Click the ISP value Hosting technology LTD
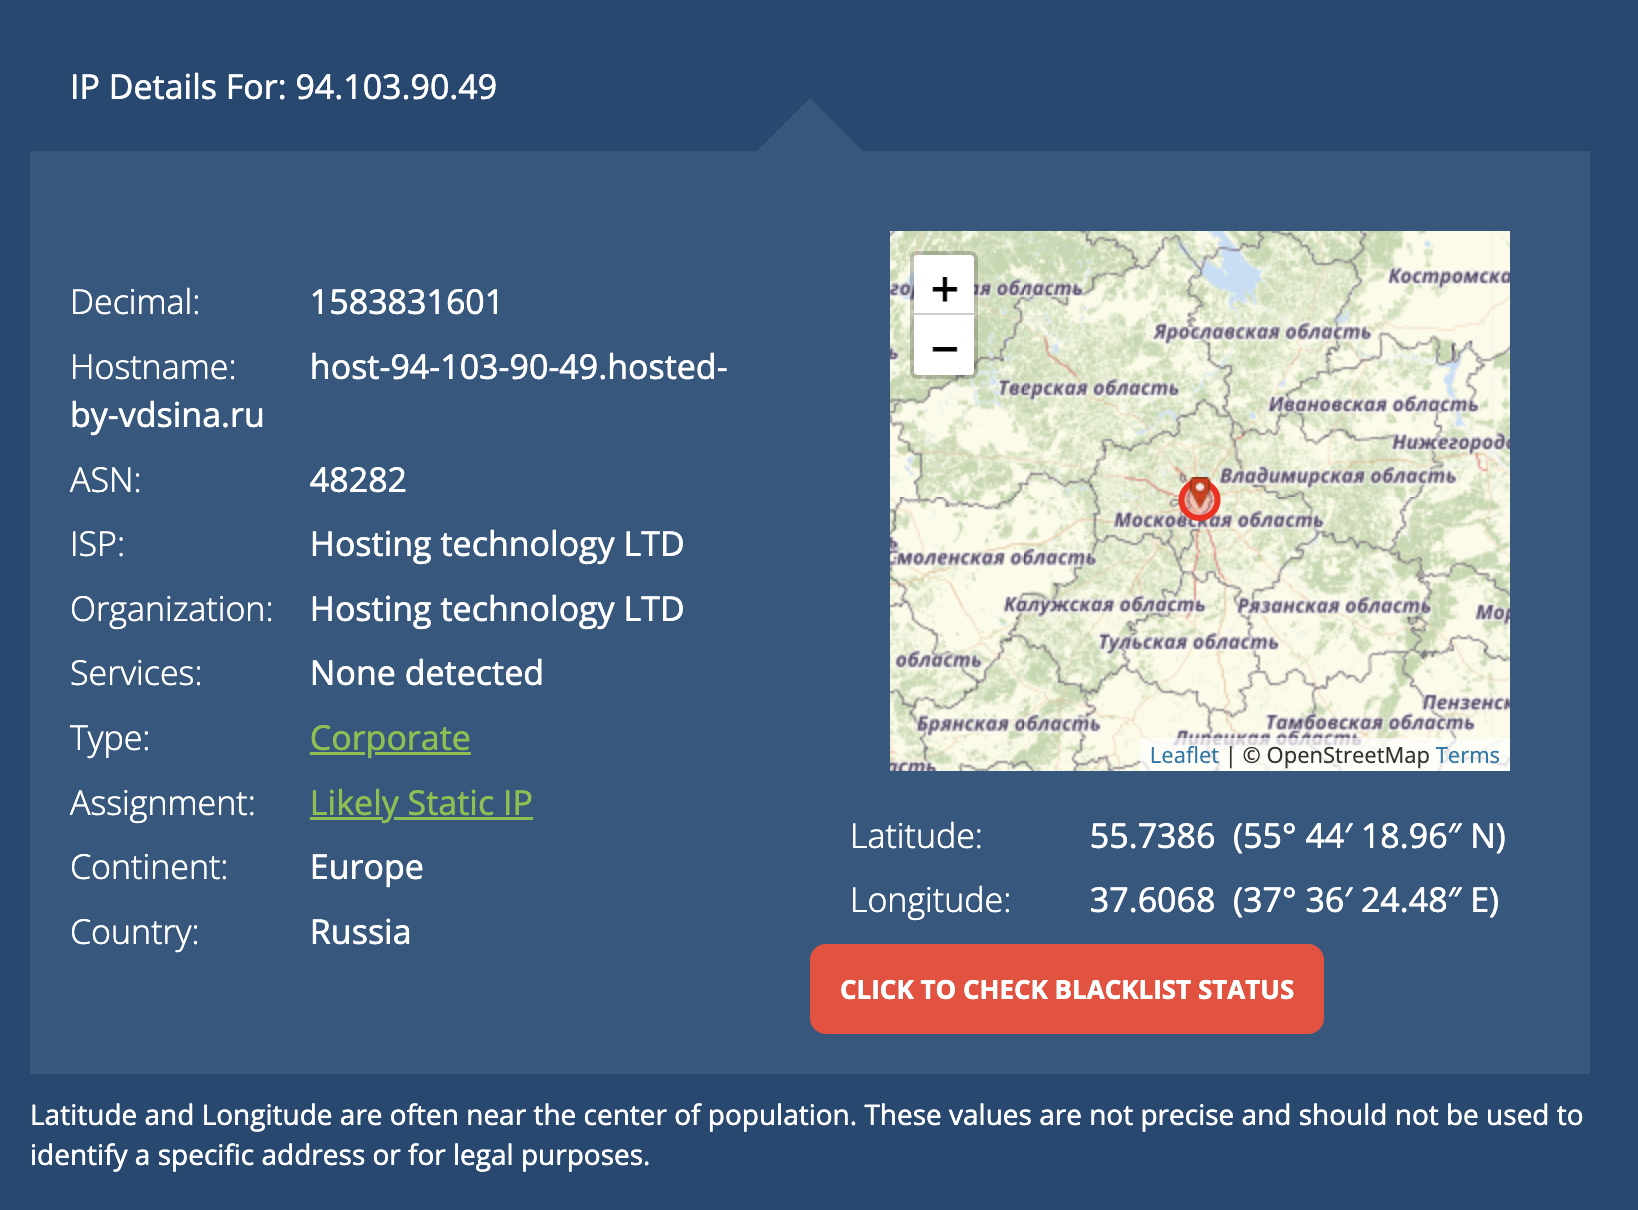1638x1210 pixels. [x=497, y=544]
